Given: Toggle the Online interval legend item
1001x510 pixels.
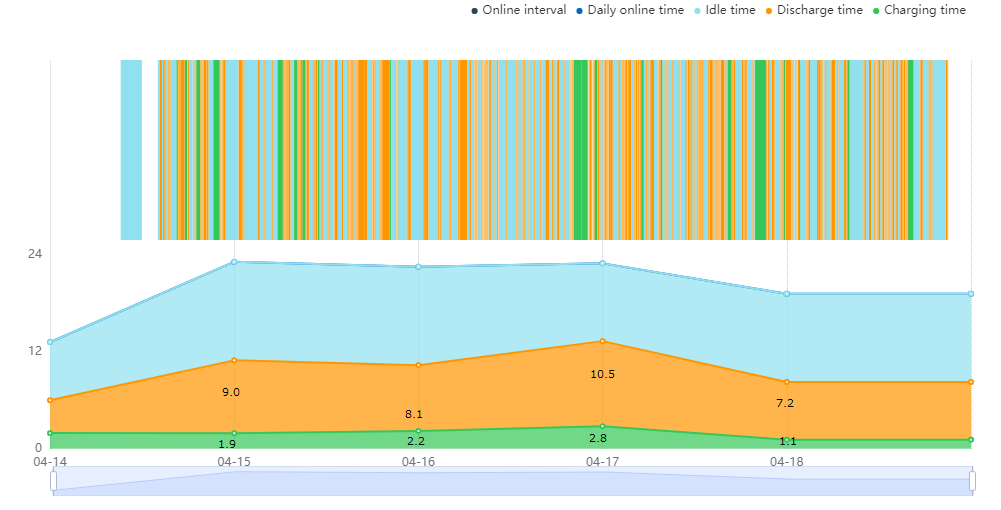Looking at the screenshot, I should click(518, 10).
